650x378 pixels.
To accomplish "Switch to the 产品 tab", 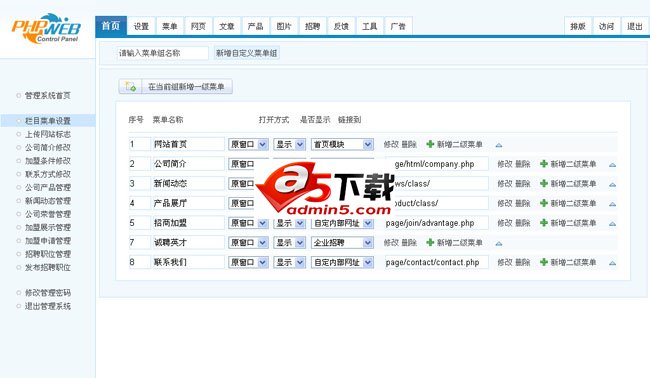I will coord(255,27).
